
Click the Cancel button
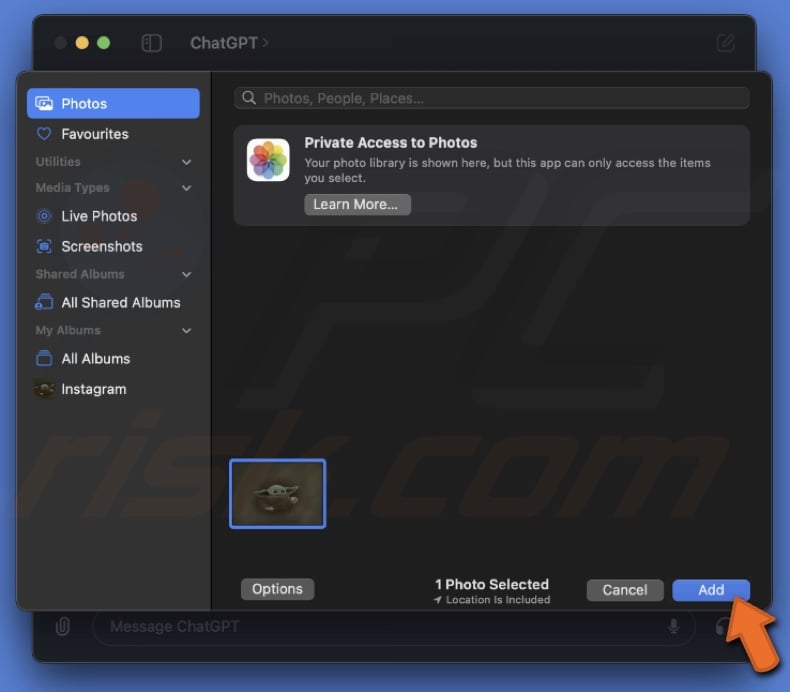625,590
